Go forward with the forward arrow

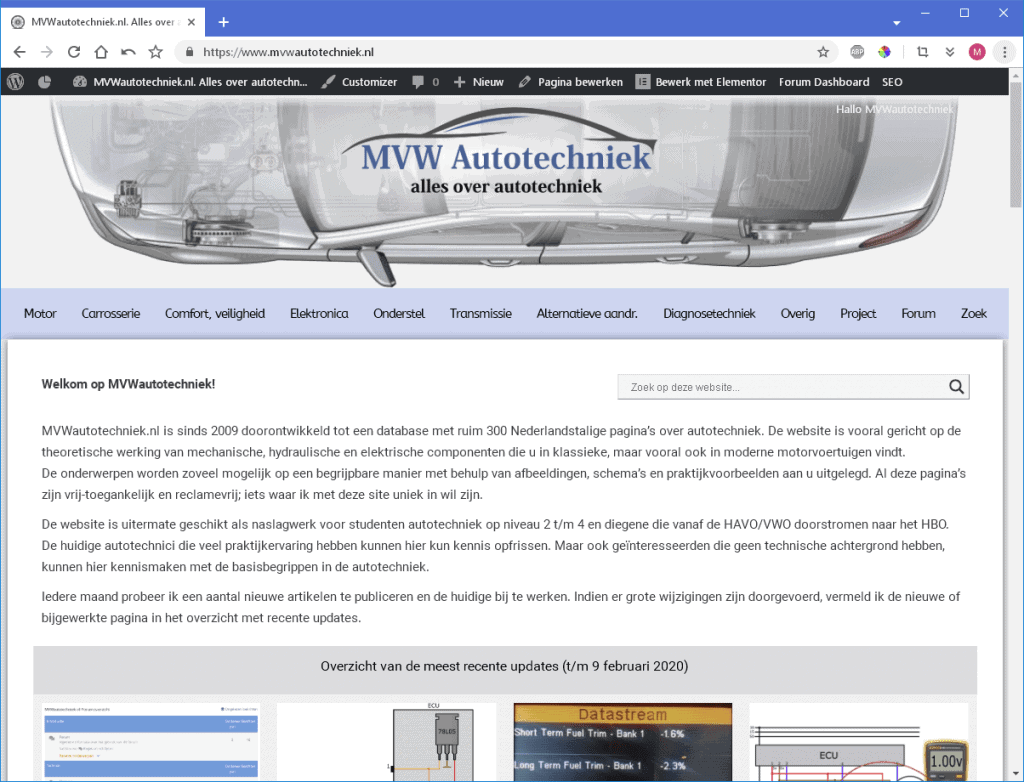click(46, 52)
